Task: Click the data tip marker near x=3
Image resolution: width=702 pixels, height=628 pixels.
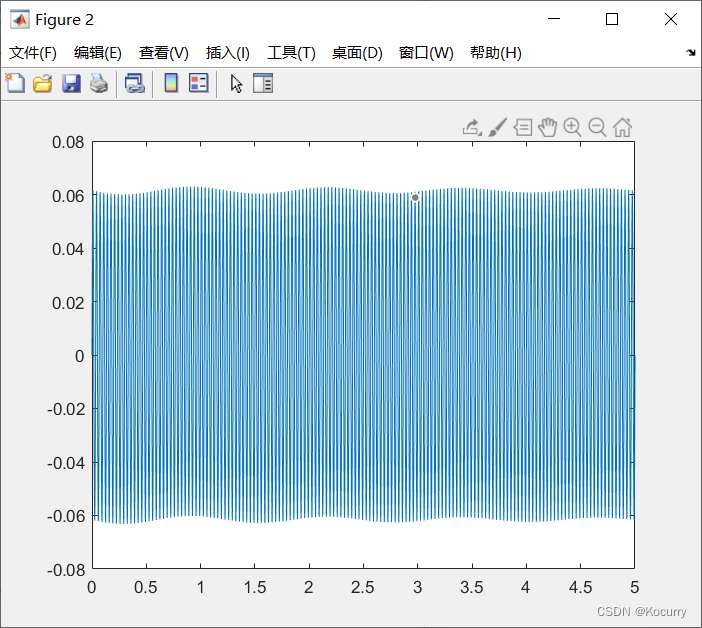Action: click(415, 197)
